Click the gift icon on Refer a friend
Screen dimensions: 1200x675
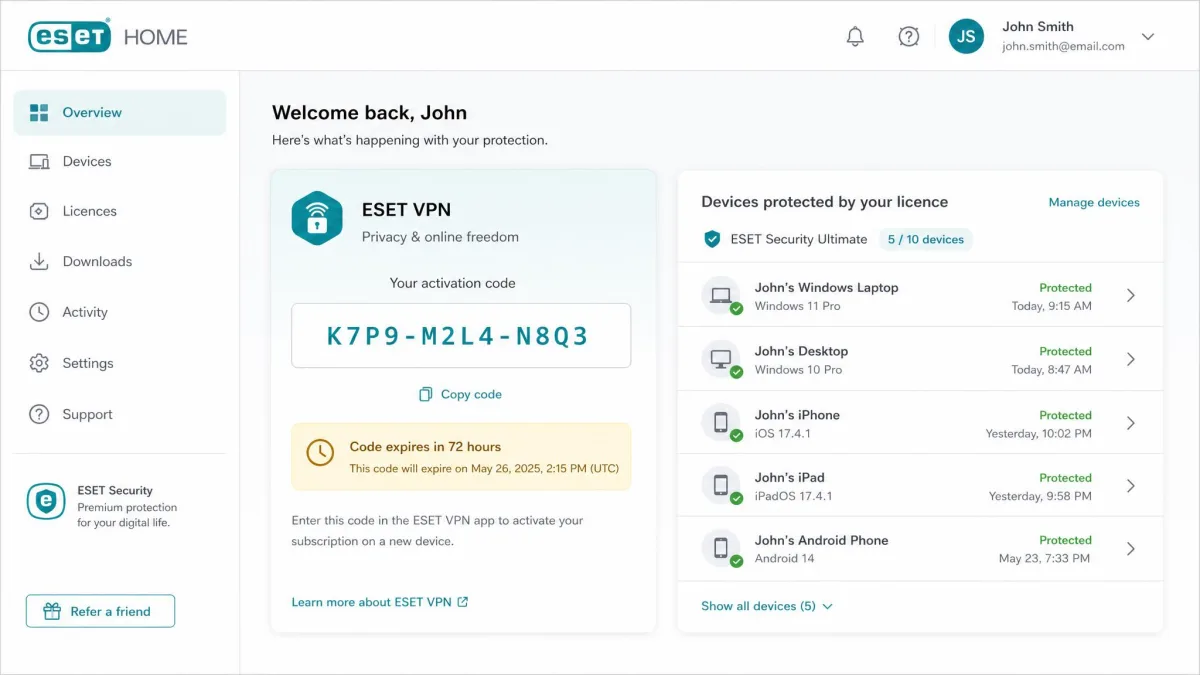pyautogui.click(x=52, y=612)
